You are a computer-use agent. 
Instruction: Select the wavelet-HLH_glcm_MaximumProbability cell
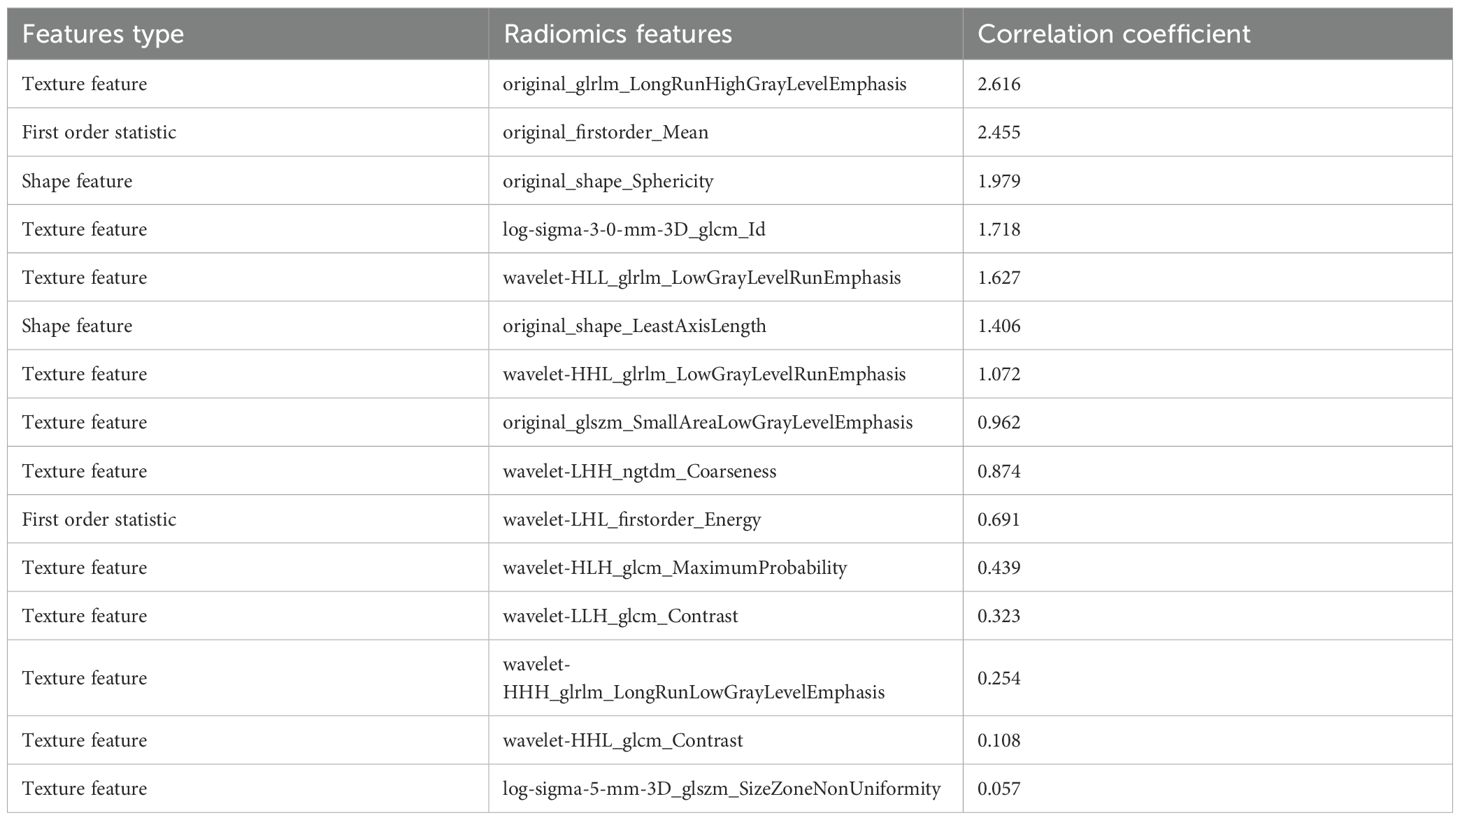[x=674, y=568]
